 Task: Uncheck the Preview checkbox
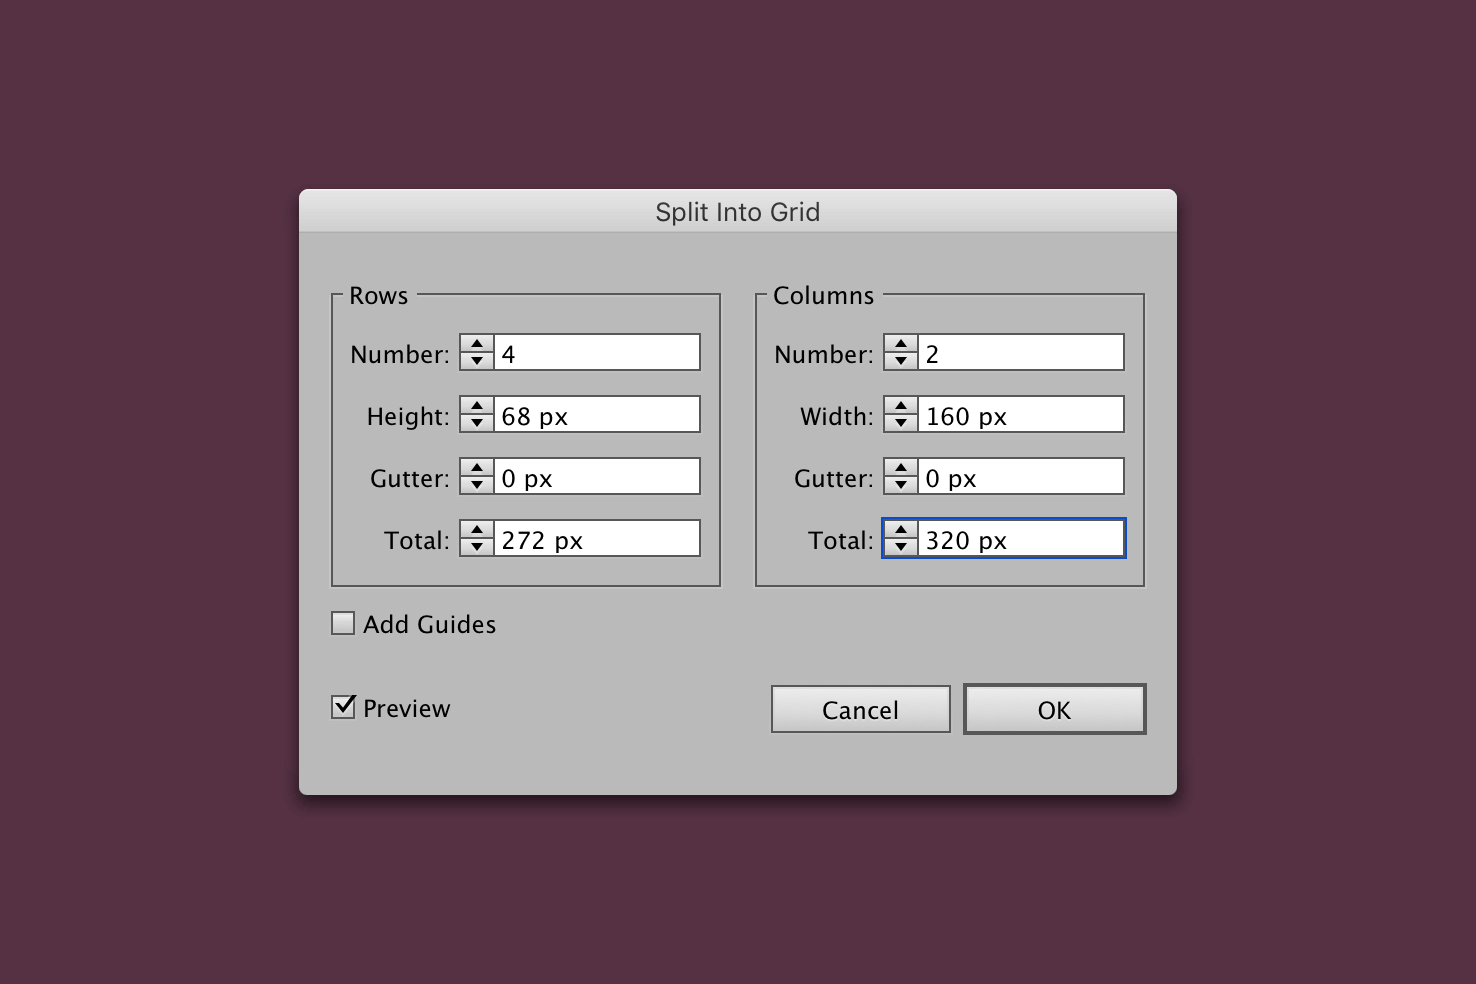pyautogui.click(x=343, y=707)
